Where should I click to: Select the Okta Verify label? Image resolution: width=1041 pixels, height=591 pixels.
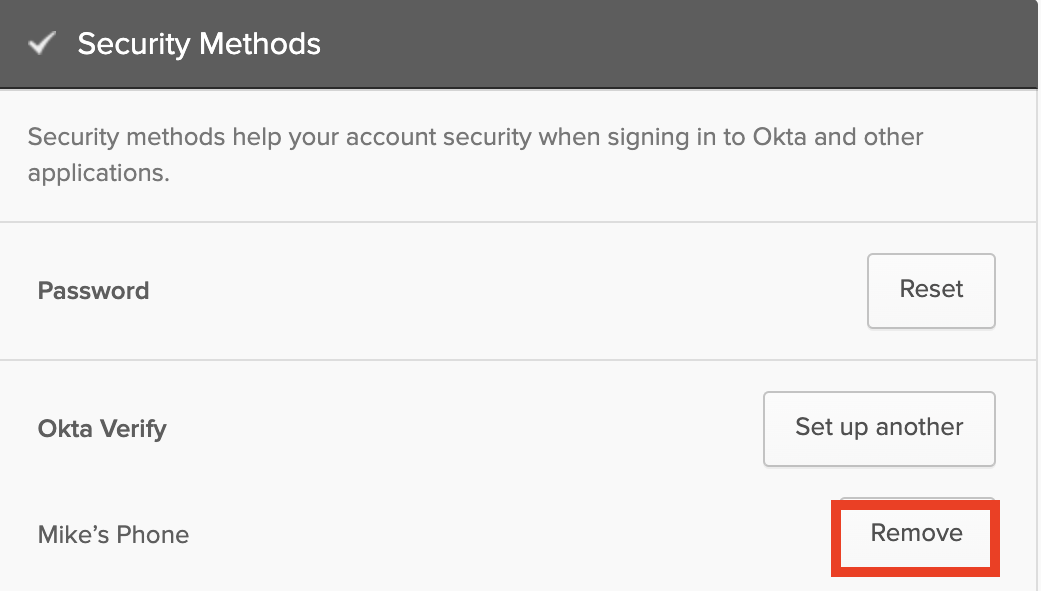click(102, 428)
